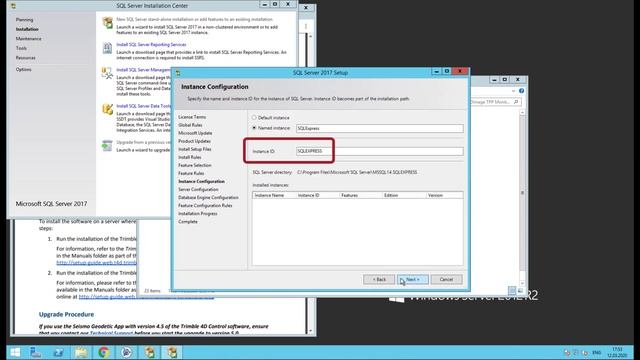Click the Instance Configuration step in the sidebar
Viewport: 640px width, 360px height.
201,181
